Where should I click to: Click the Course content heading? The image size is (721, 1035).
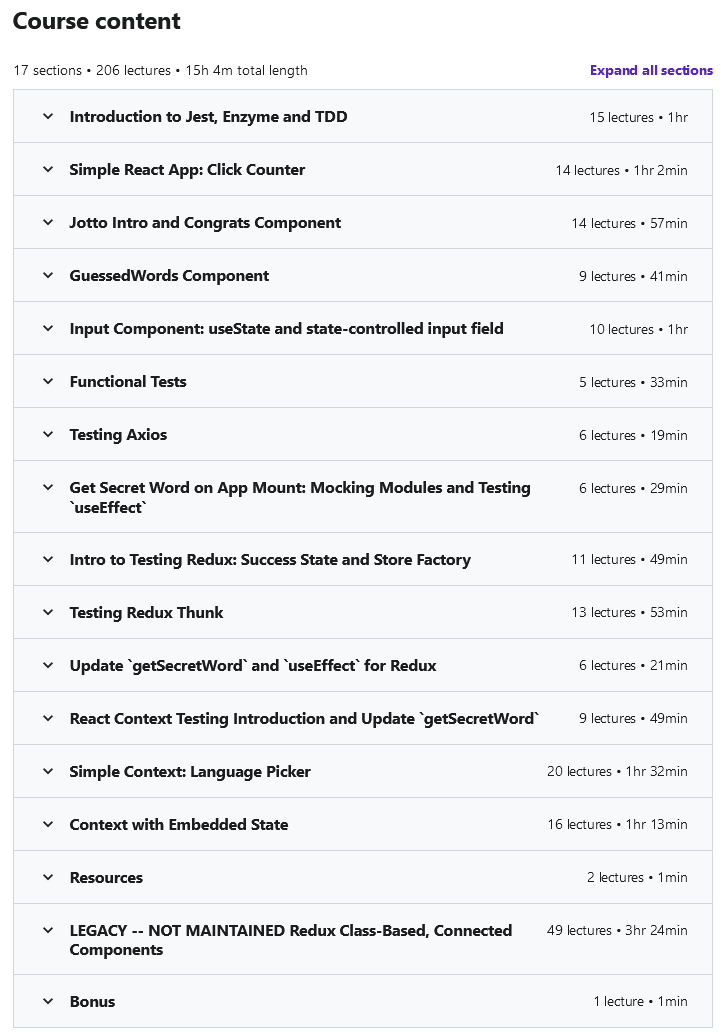pos(97,21)
